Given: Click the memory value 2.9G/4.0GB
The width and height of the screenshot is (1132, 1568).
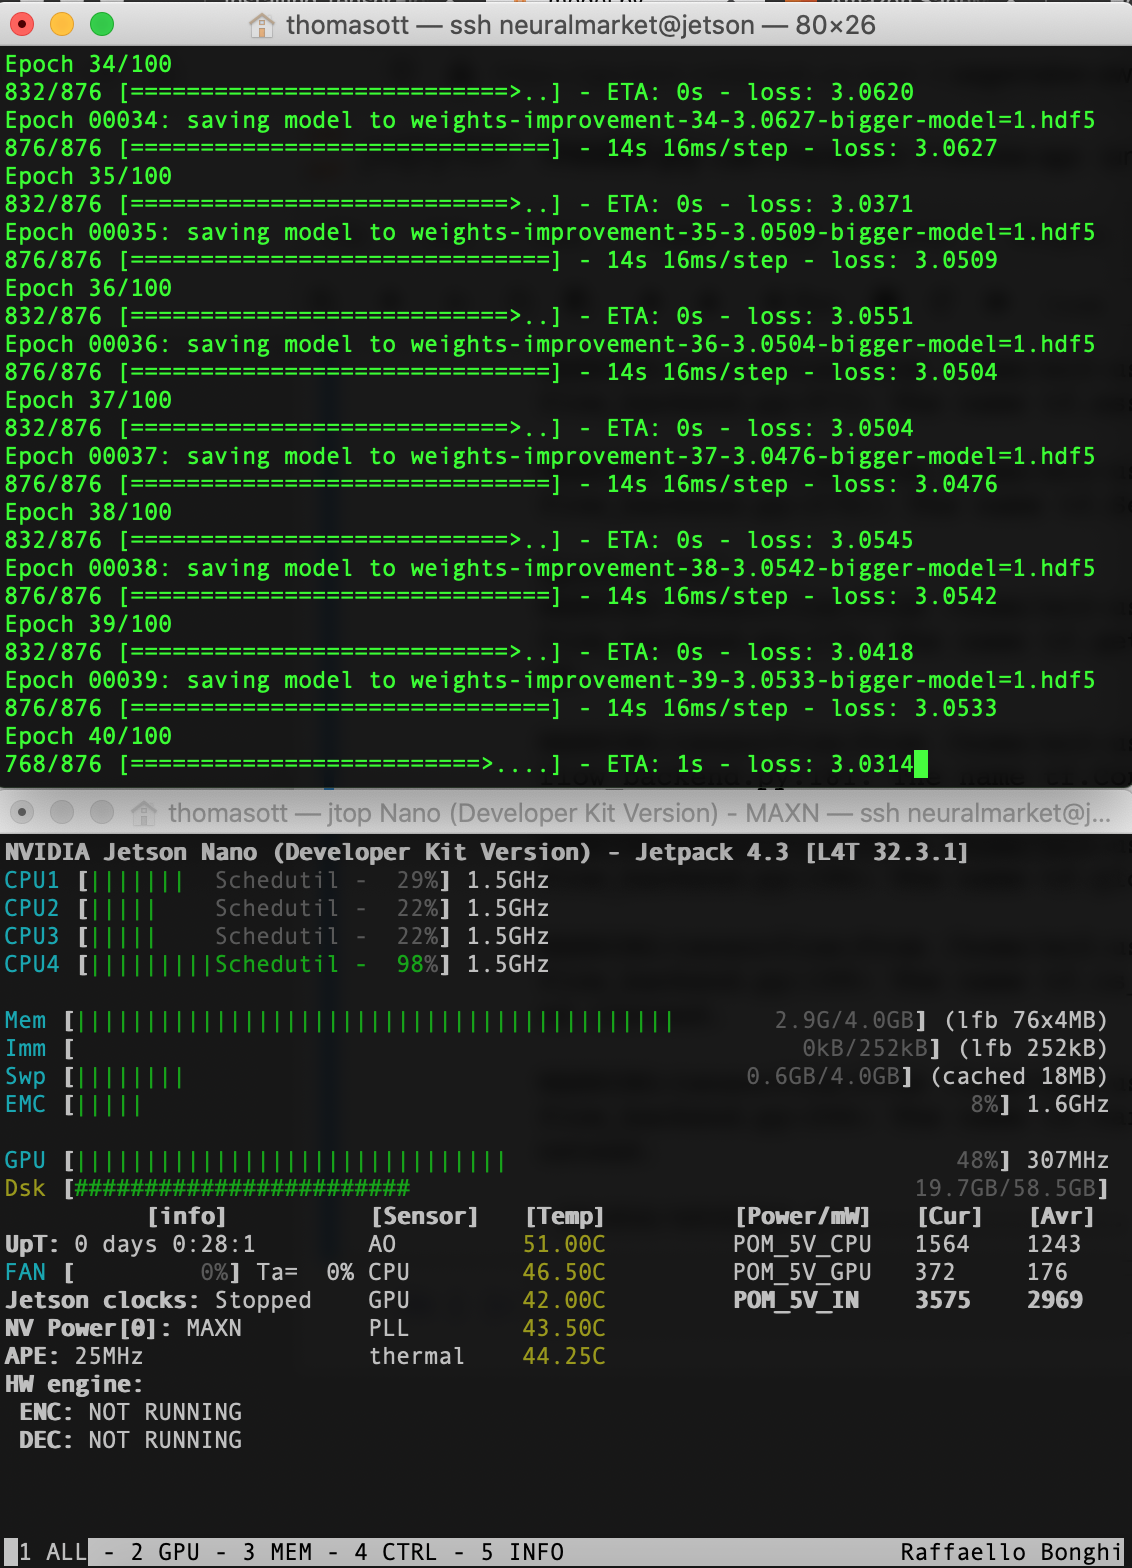Looking at the screenshot, I should (x=844, y=1020).
